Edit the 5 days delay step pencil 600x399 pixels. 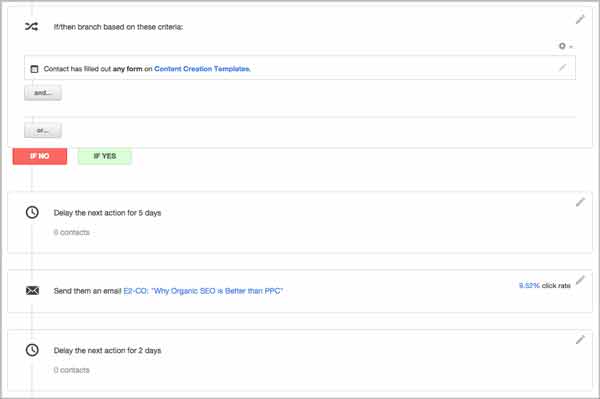pos(580,202)
